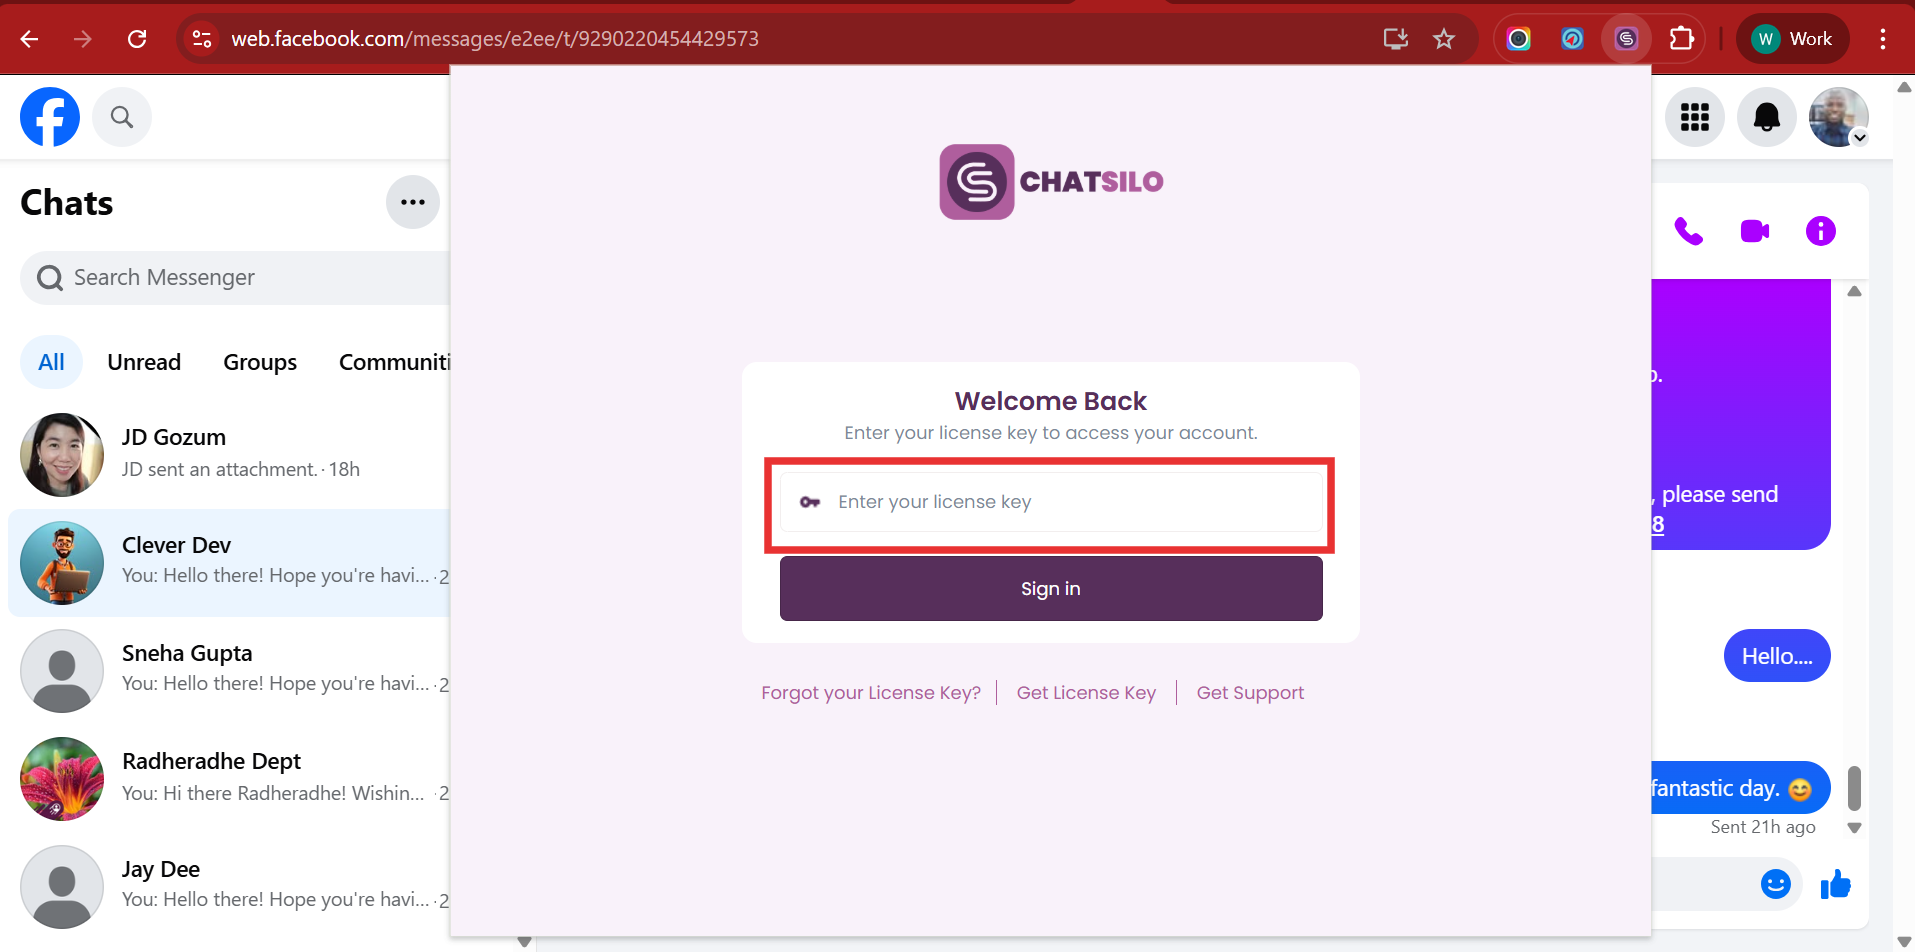Click the chat scroll down arrow
The height and width of the screenshot is (952, 1915).
pos(1854,828)
